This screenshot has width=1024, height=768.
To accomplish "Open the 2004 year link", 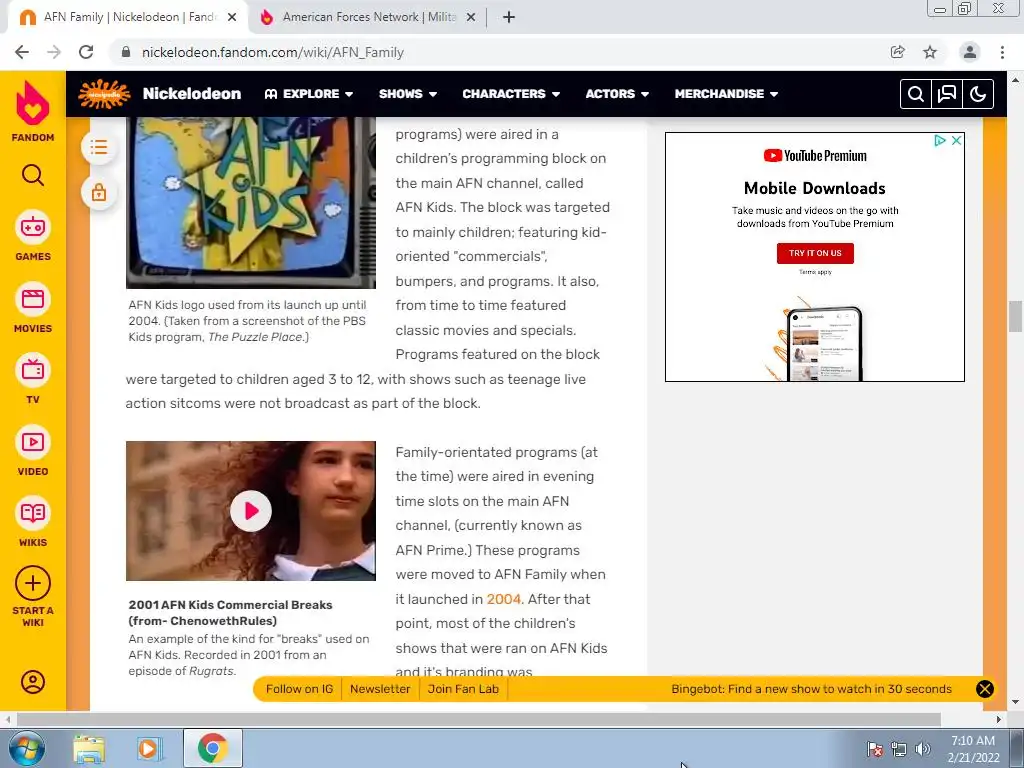I will 504,599.
